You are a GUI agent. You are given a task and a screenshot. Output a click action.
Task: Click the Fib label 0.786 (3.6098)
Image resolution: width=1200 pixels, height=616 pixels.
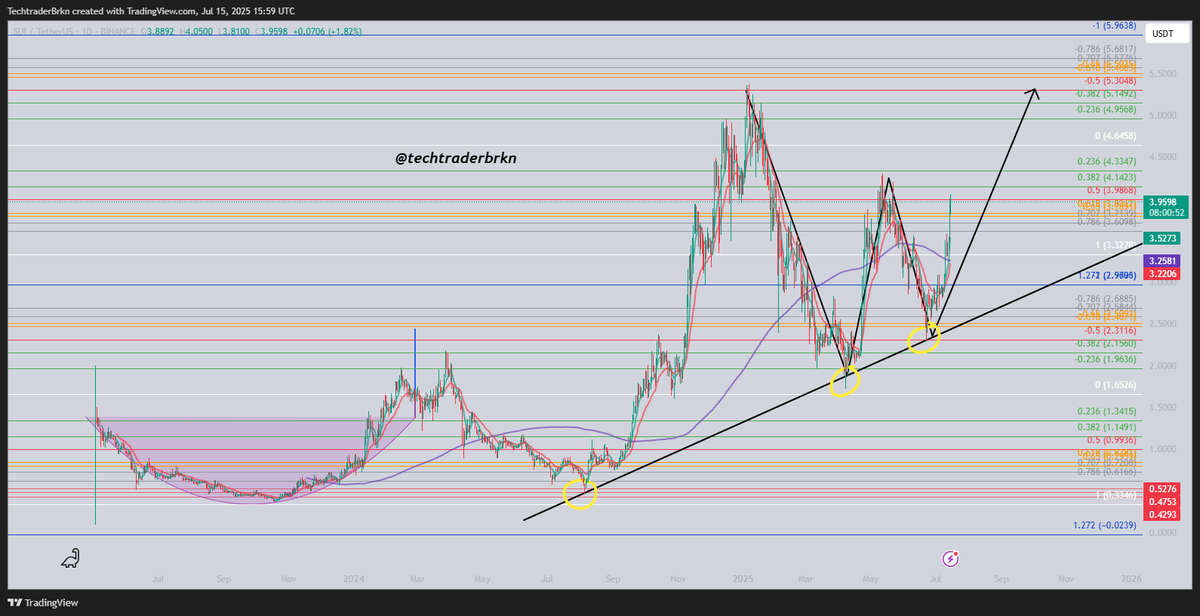(1108, 222)
